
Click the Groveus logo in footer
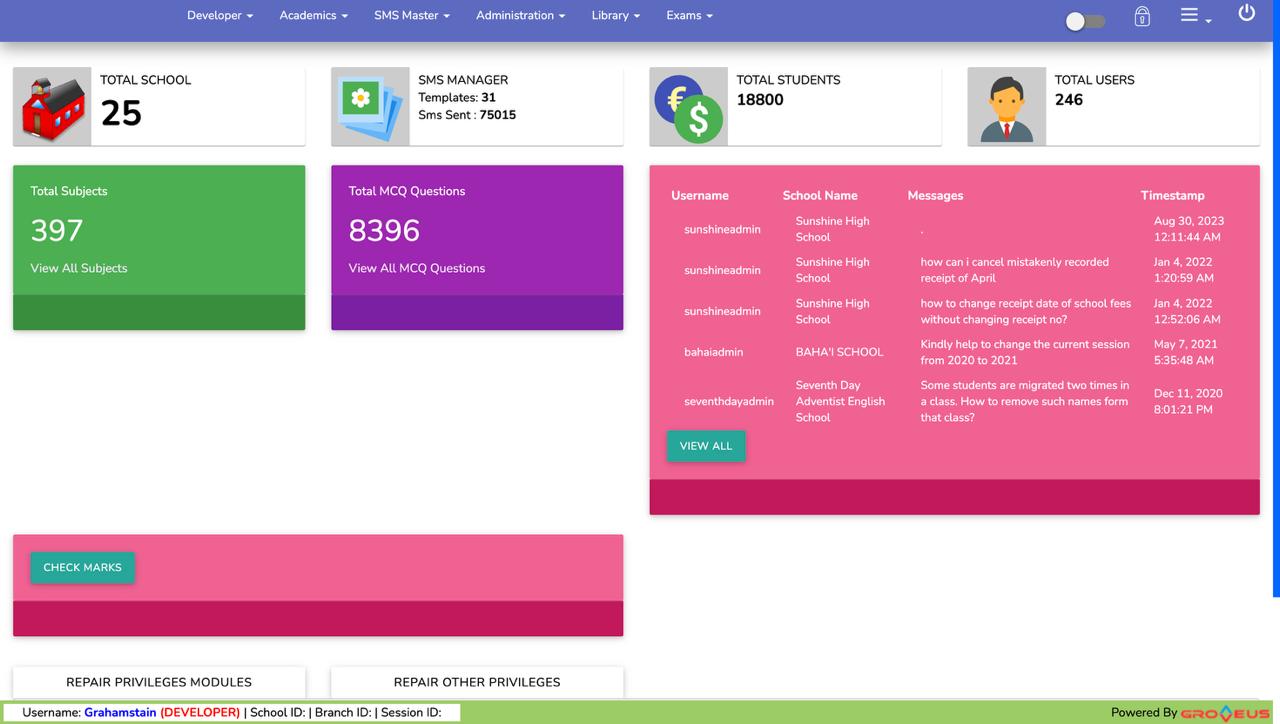[1225, 713]
